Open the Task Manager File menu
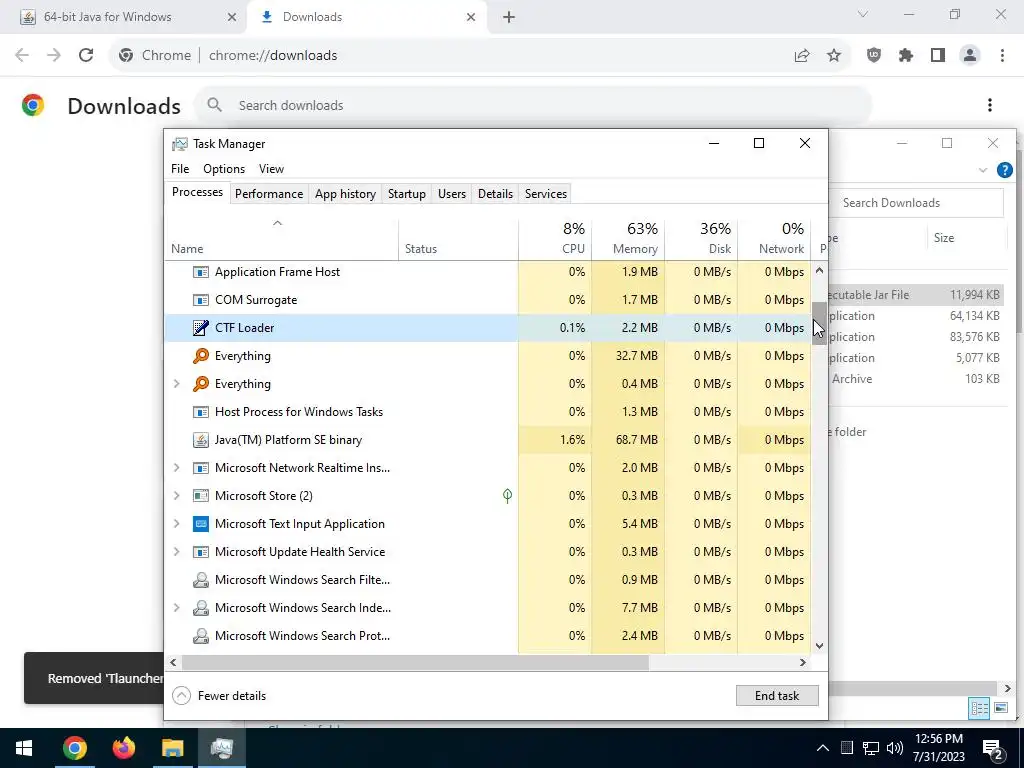1024x768 pixels. [180, 169]
